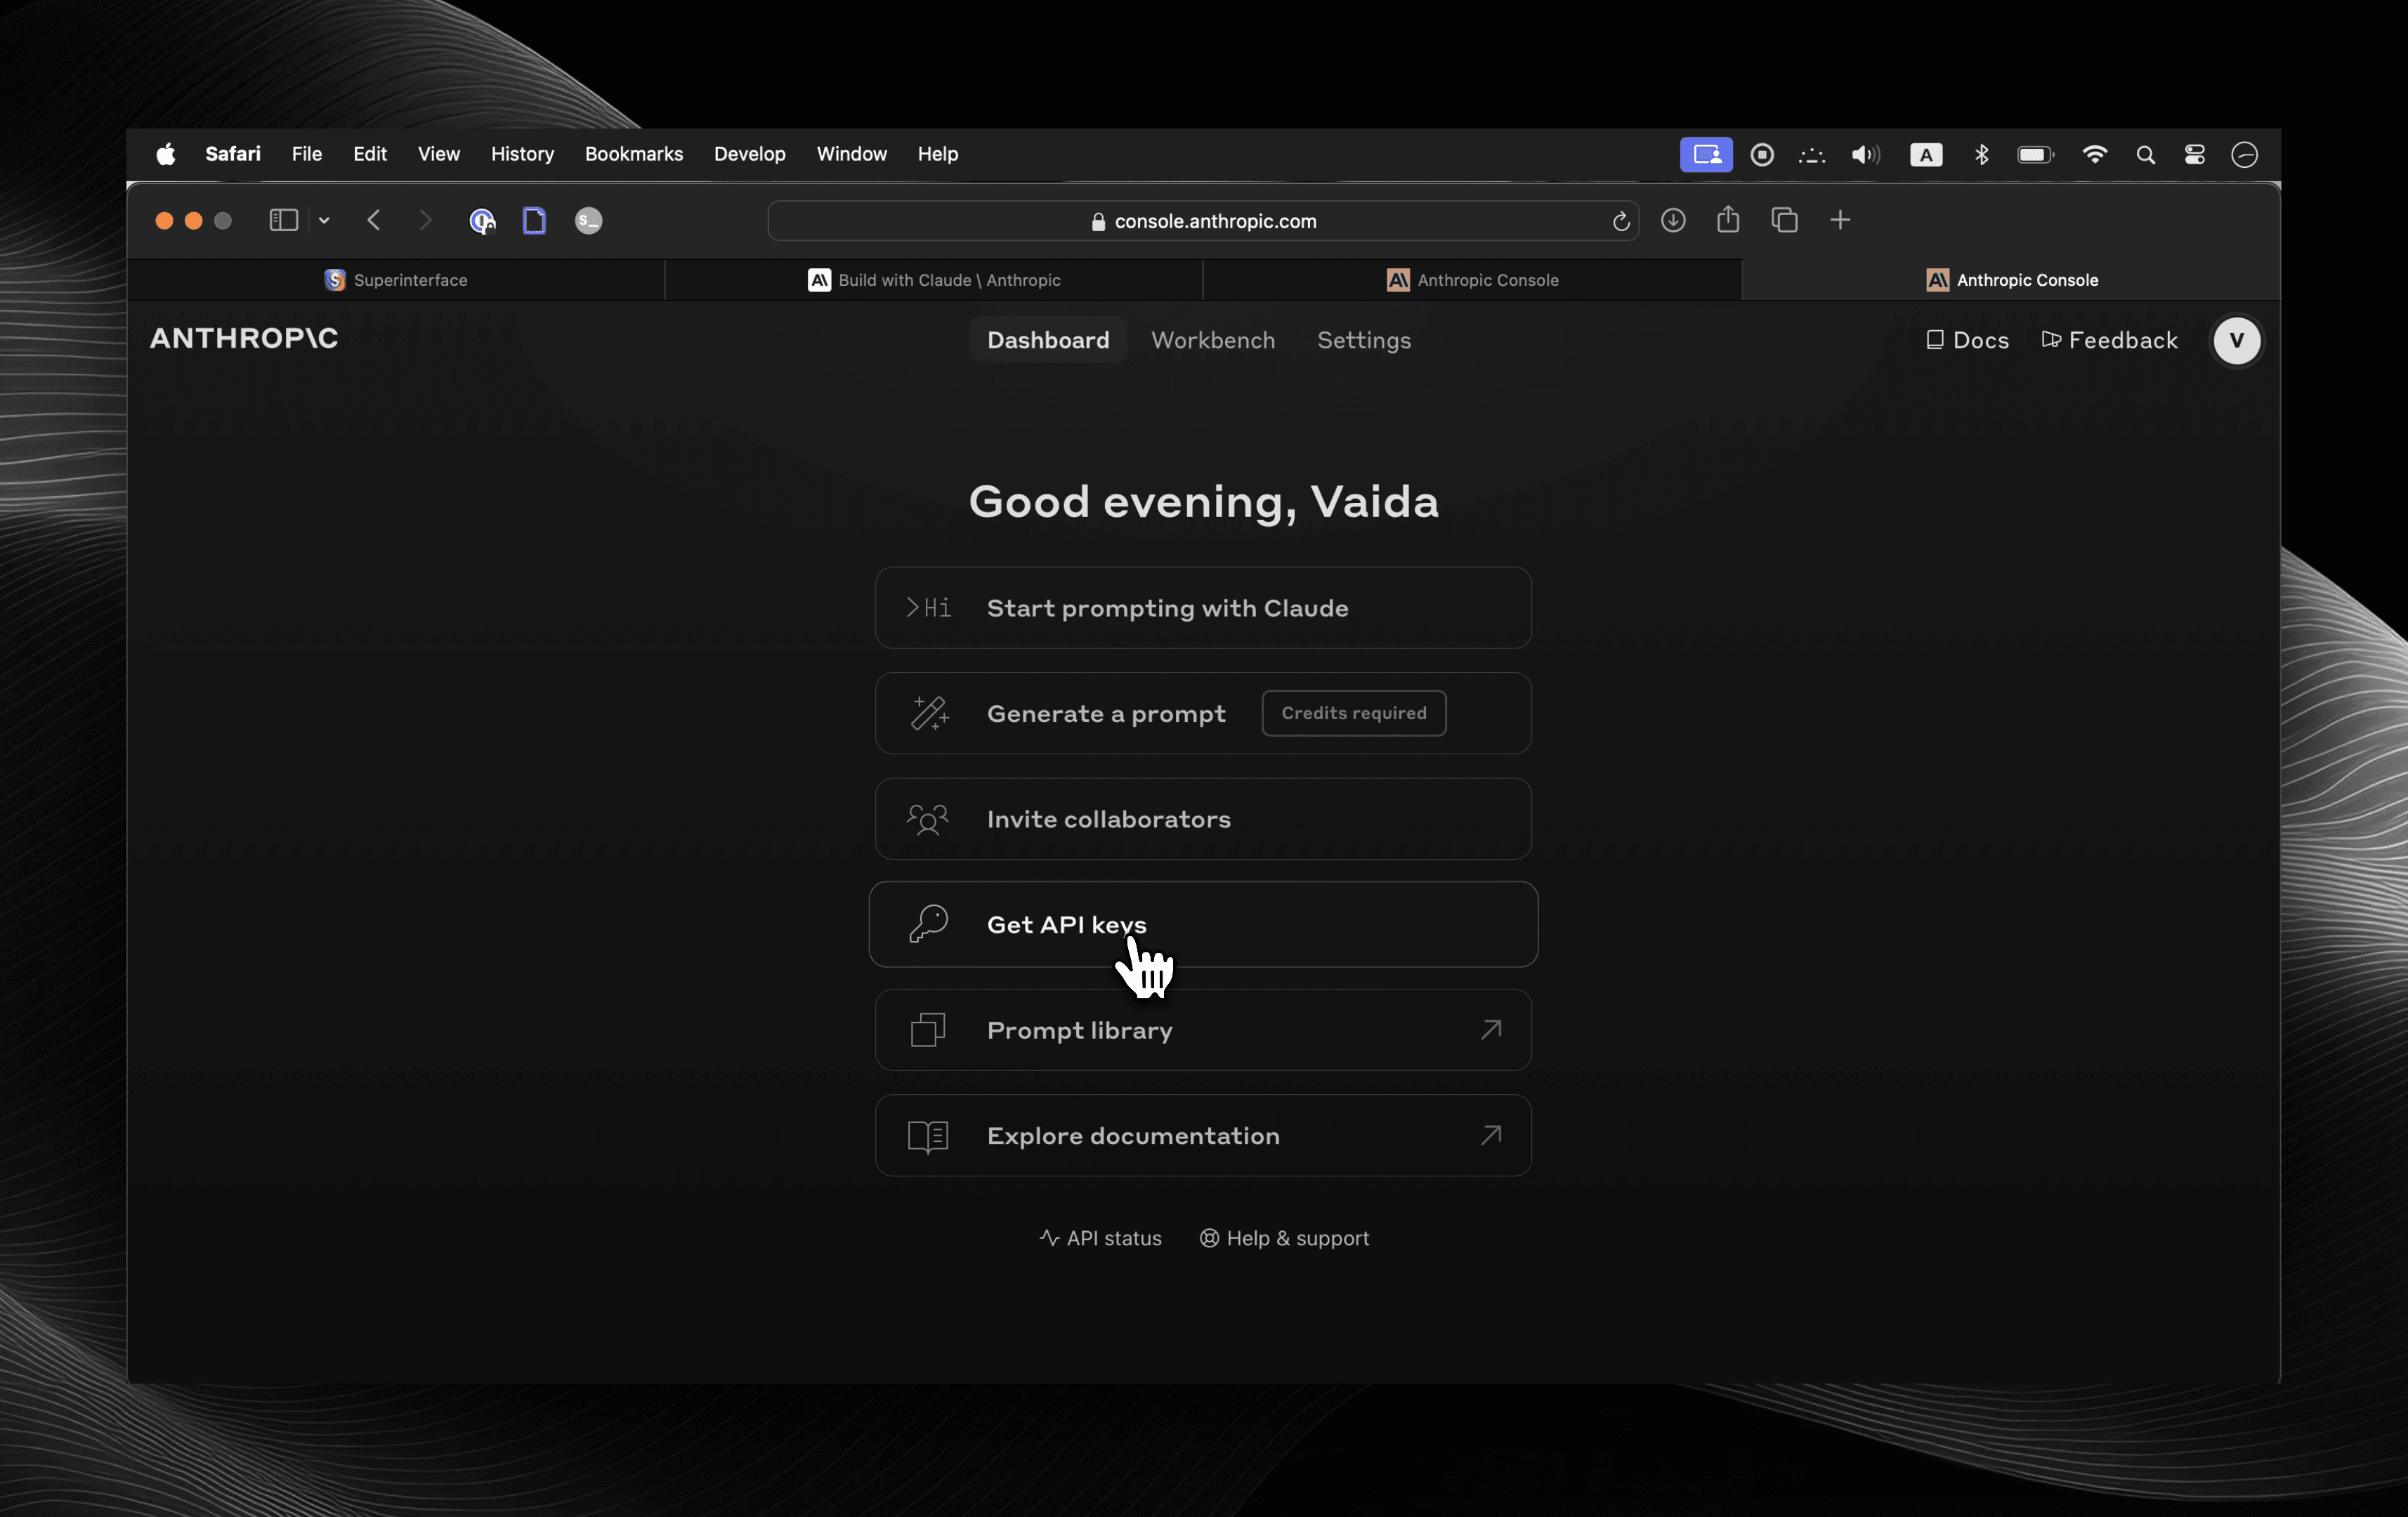The width and height of the screenshot is (2408, 1517).
Task: Switch to the Workbench tab
Action: (1212, 339)
